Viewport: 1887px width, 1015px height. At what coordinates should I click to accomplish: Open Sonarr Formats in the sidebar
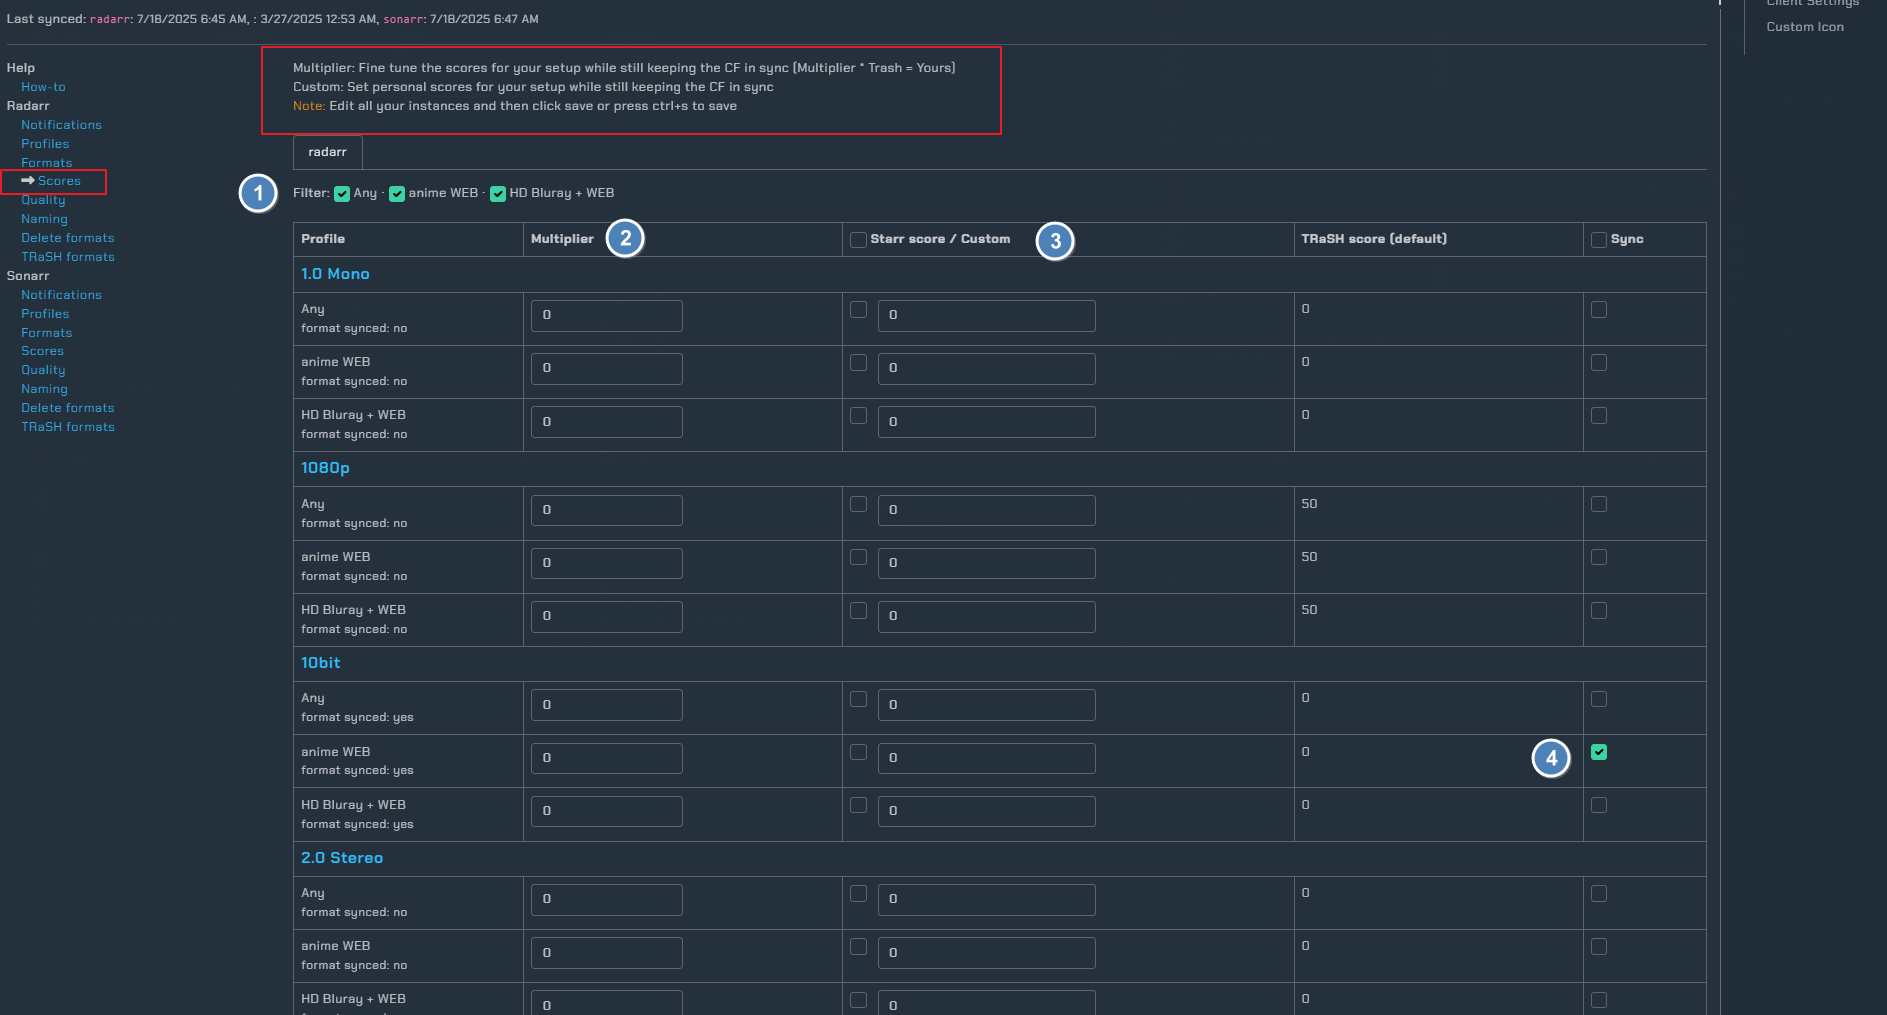(x=47, y=333)
